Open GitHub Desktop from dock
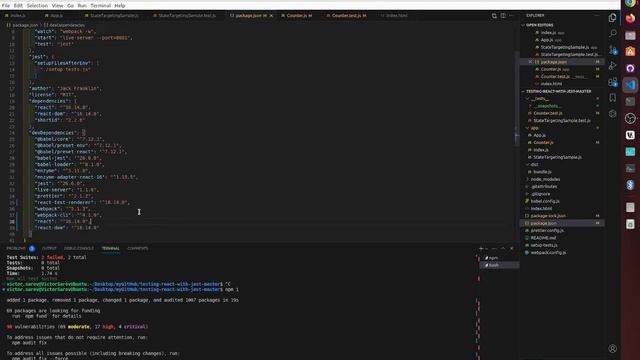The image size is (640, 360). click(630, 68)
